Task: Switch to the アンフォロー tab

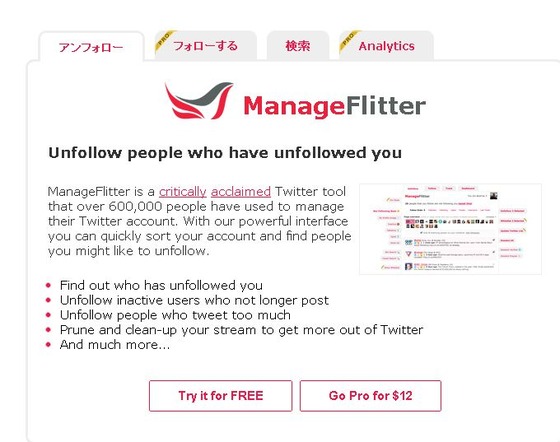Action: tap(91, 47)
